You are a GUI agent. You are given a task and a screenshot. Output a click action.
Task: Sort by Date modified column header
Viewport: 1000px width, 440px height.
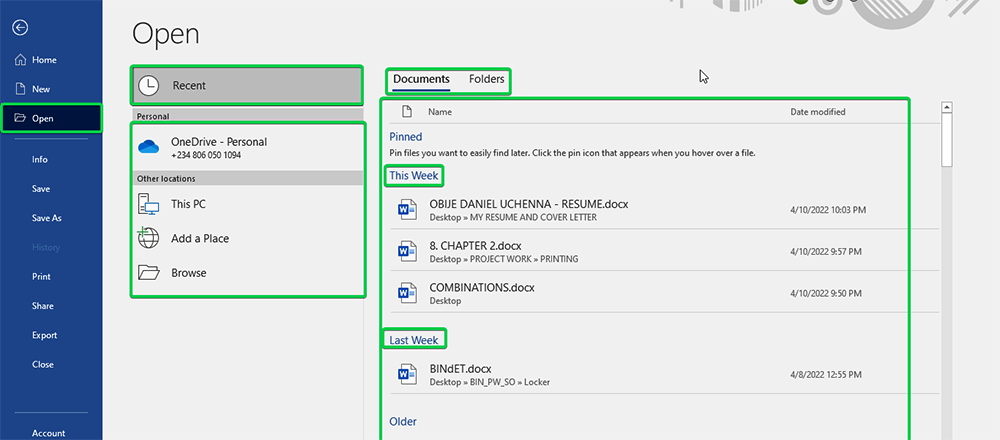pyautogui.click(x=817, y=112)
